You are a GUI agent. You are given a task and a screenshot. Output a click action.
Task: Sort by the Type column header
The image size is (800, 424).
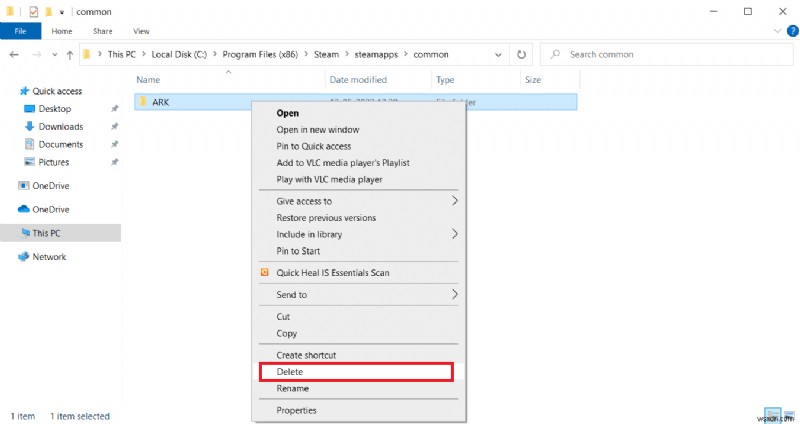[445, 80]
